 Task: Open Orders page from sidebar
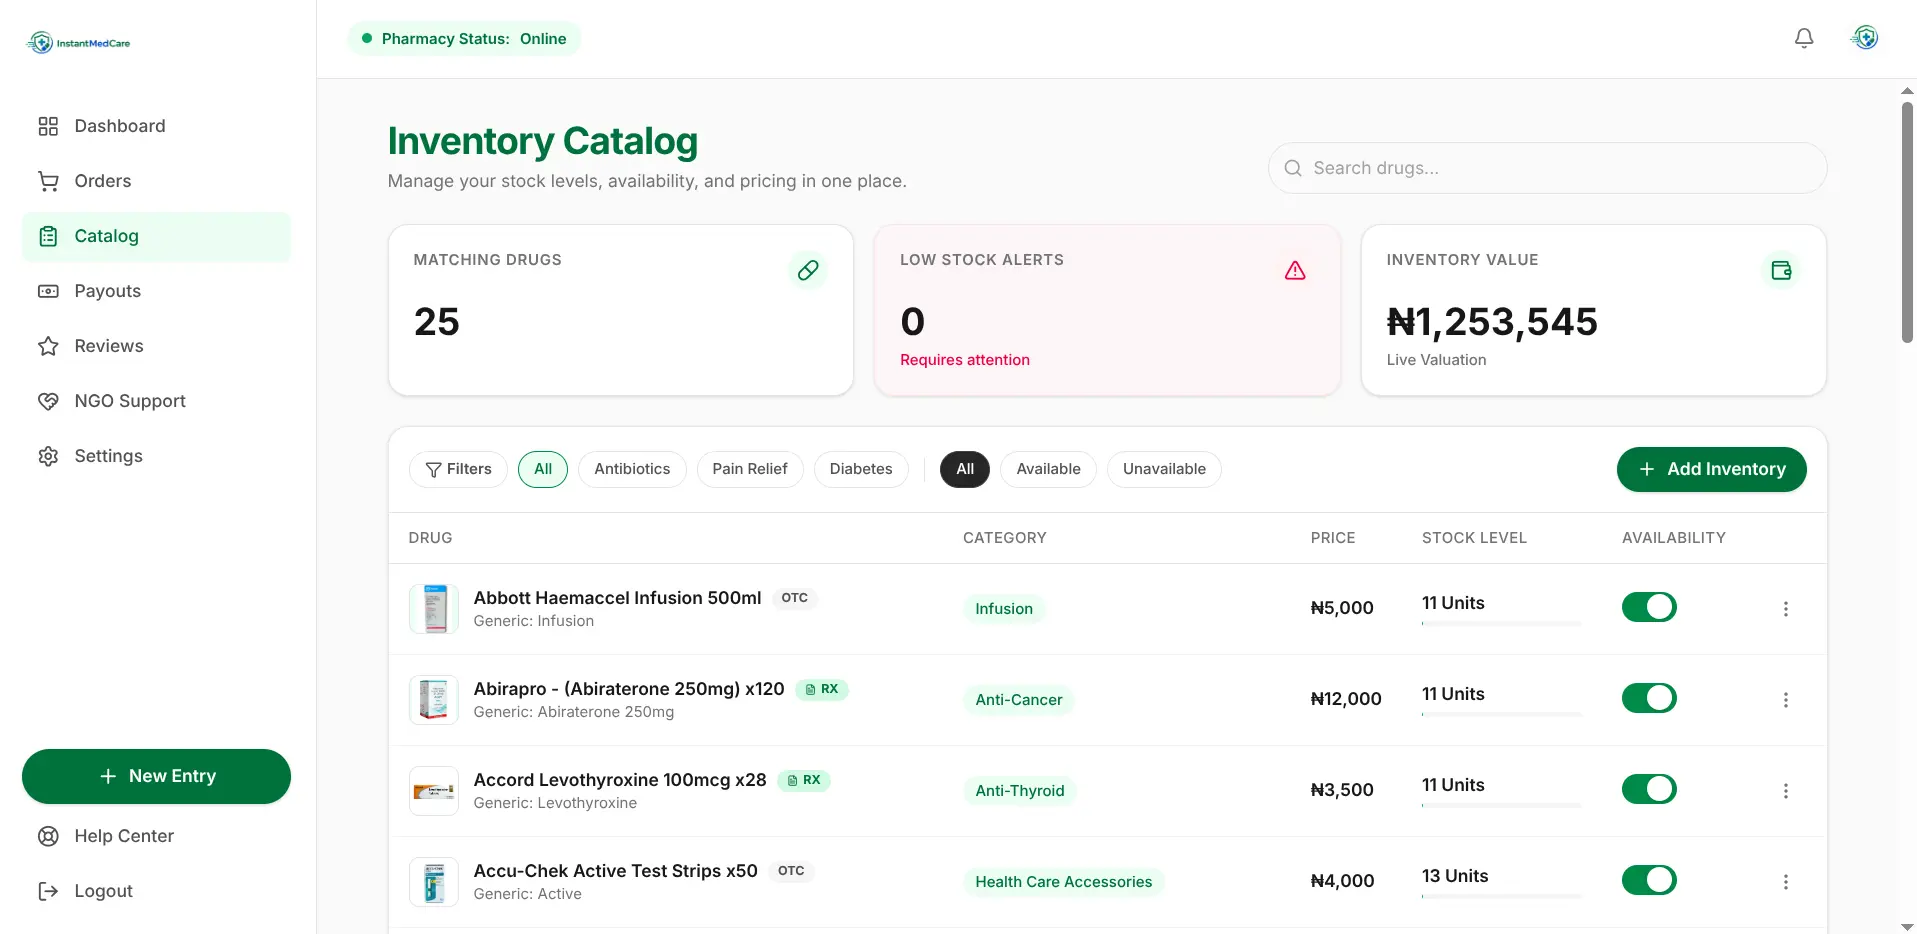[x=156, y=181]
